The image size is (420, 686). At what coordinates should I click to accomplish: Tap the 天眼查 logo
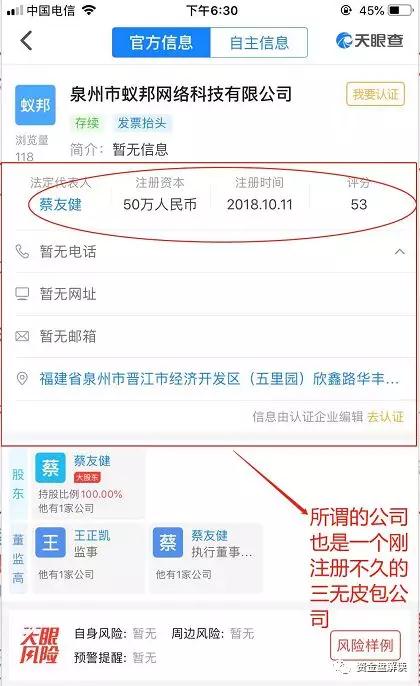[x=370, y=41]
